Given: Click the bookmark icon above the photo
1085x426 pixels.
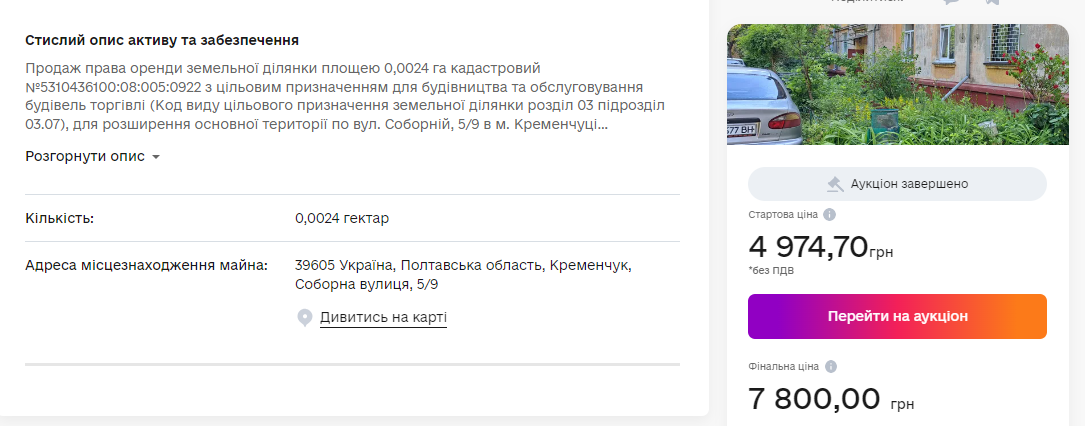Looking at the screenshot, I should (991, 3).
